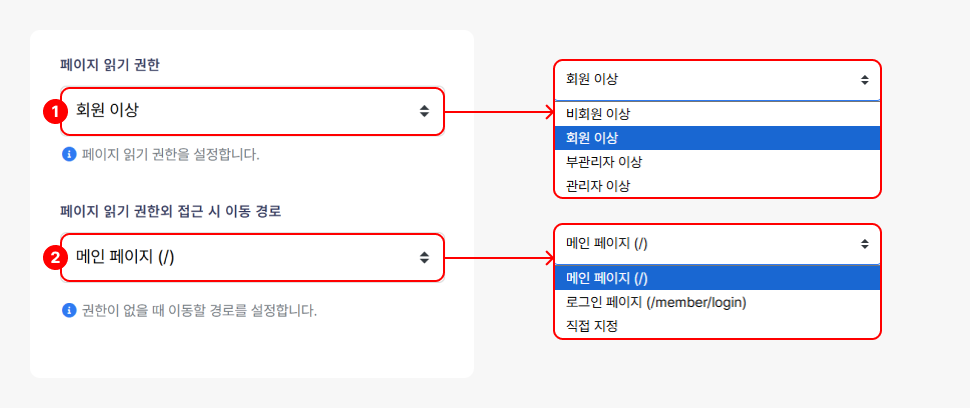Click the red number 1 badge
Image resolution: width=970 pixels, height=408 pixels.
pyautogui.click(x=56, y=111)
